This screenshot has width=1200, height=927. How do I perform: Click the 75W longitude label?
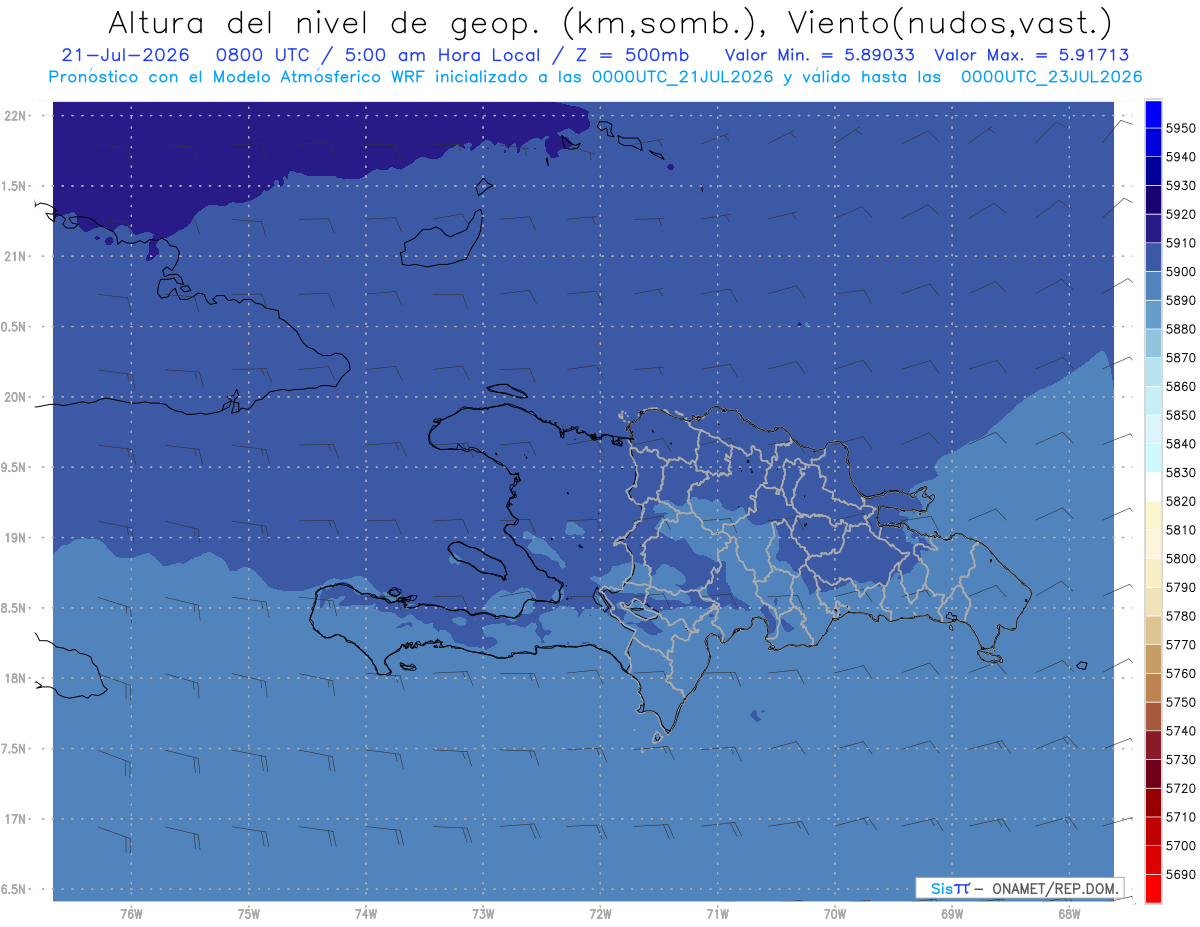tap(249, 914)
